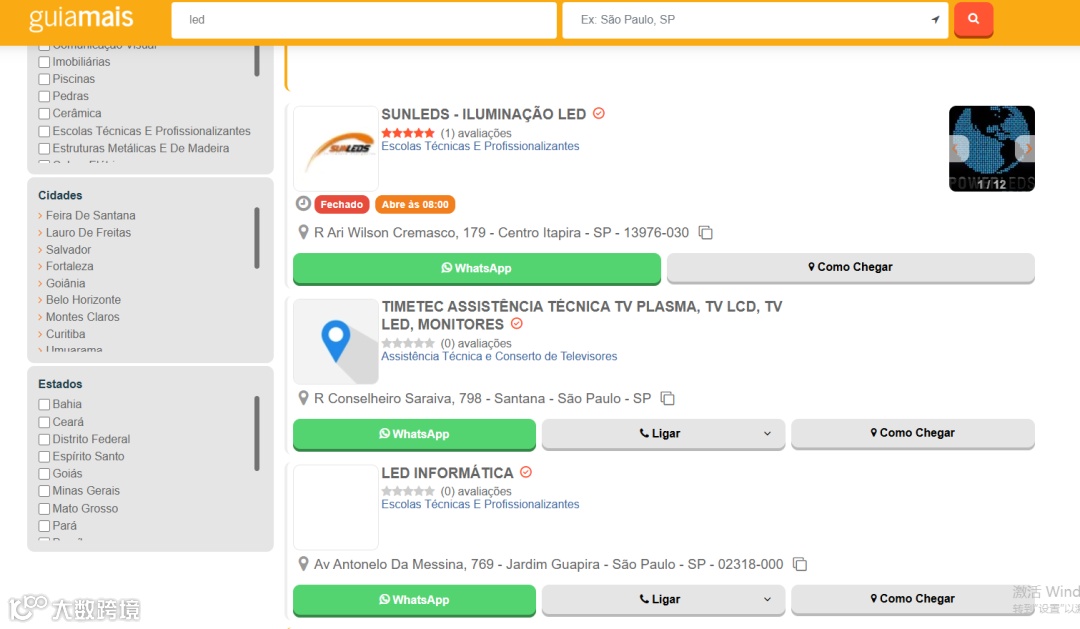Open WhatsApp for LED INFORMÁTICA listing

pos(414,600)
